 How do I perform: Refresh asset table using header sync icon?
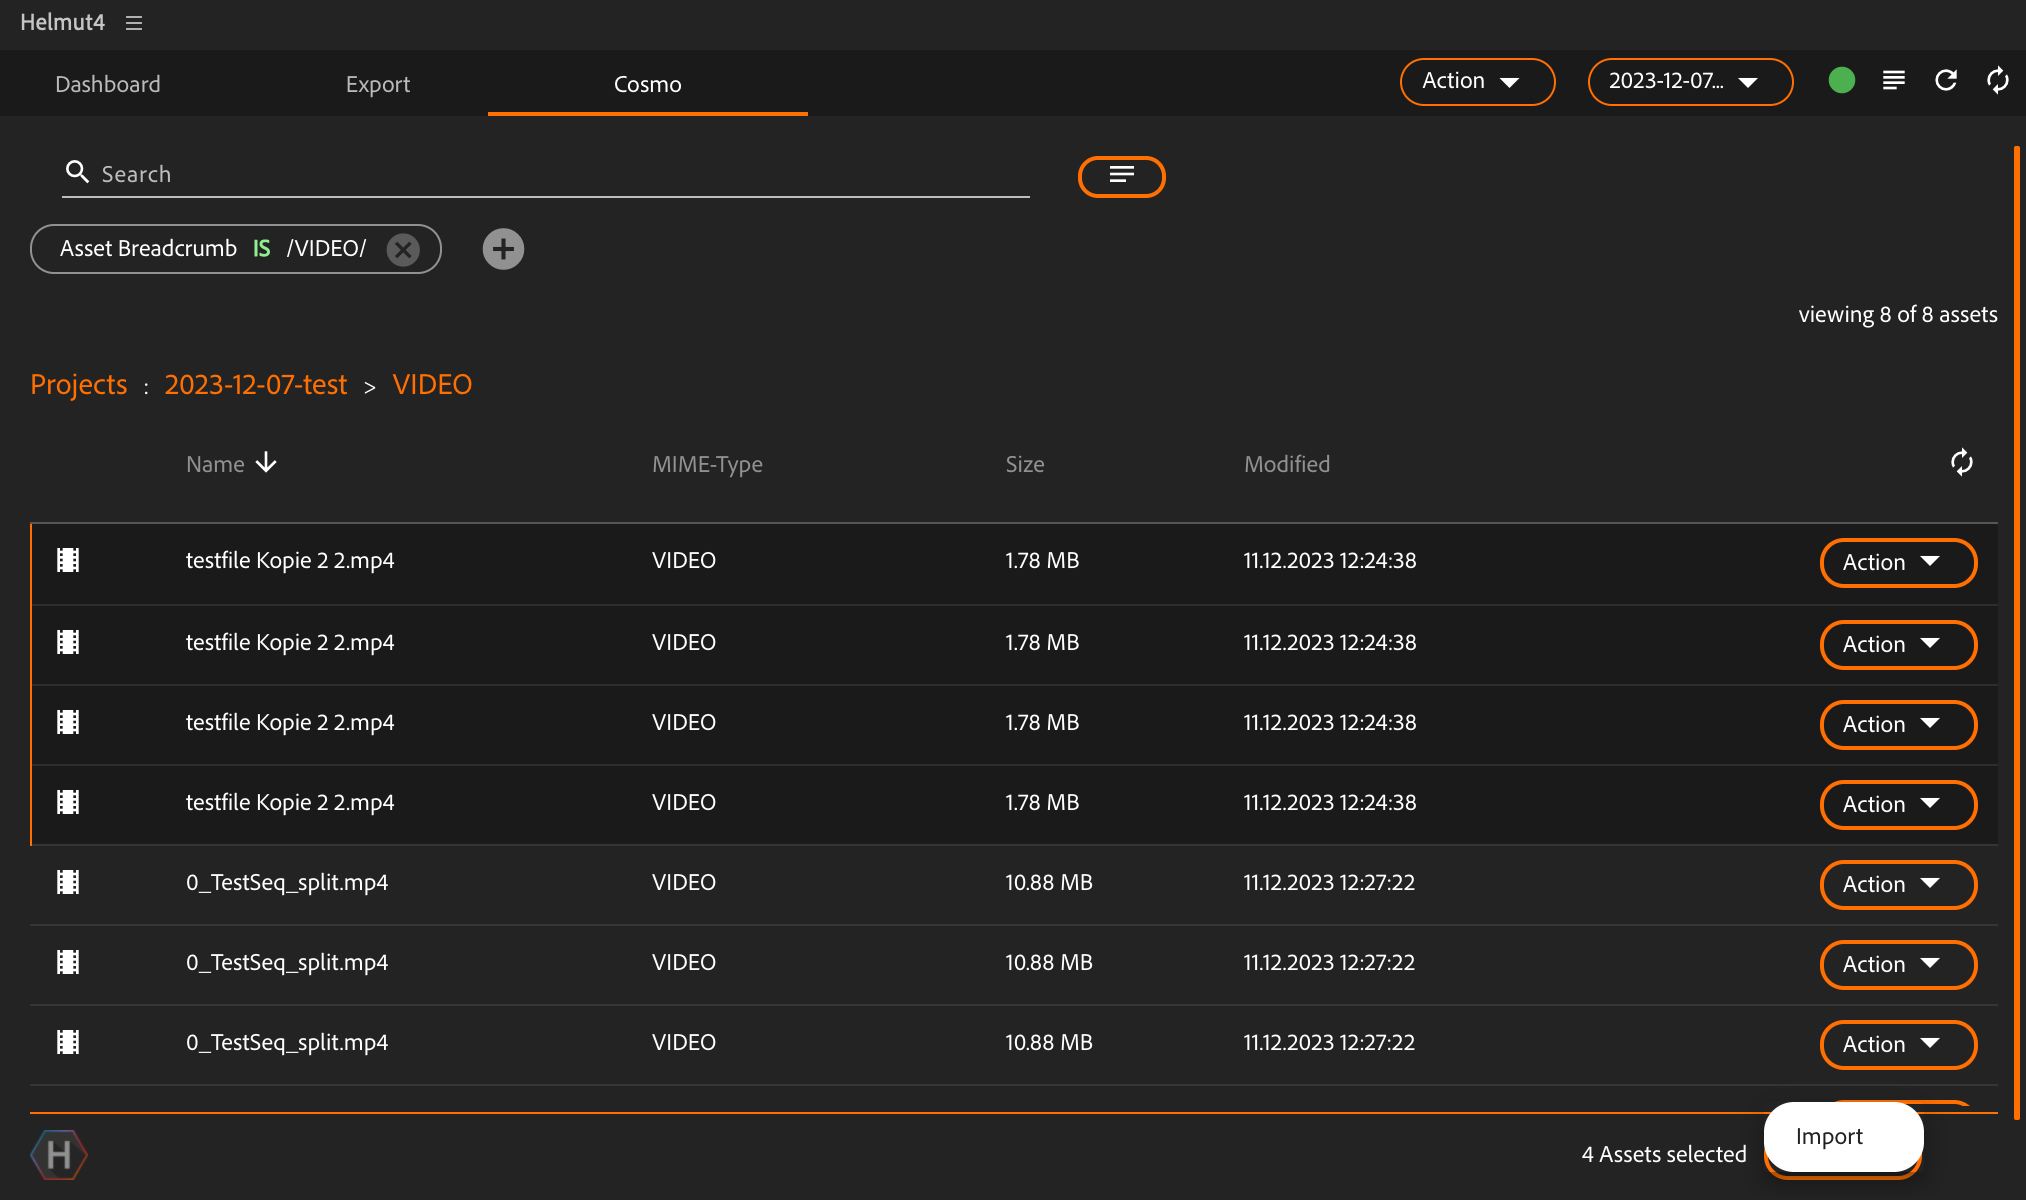coord(1961,463)
